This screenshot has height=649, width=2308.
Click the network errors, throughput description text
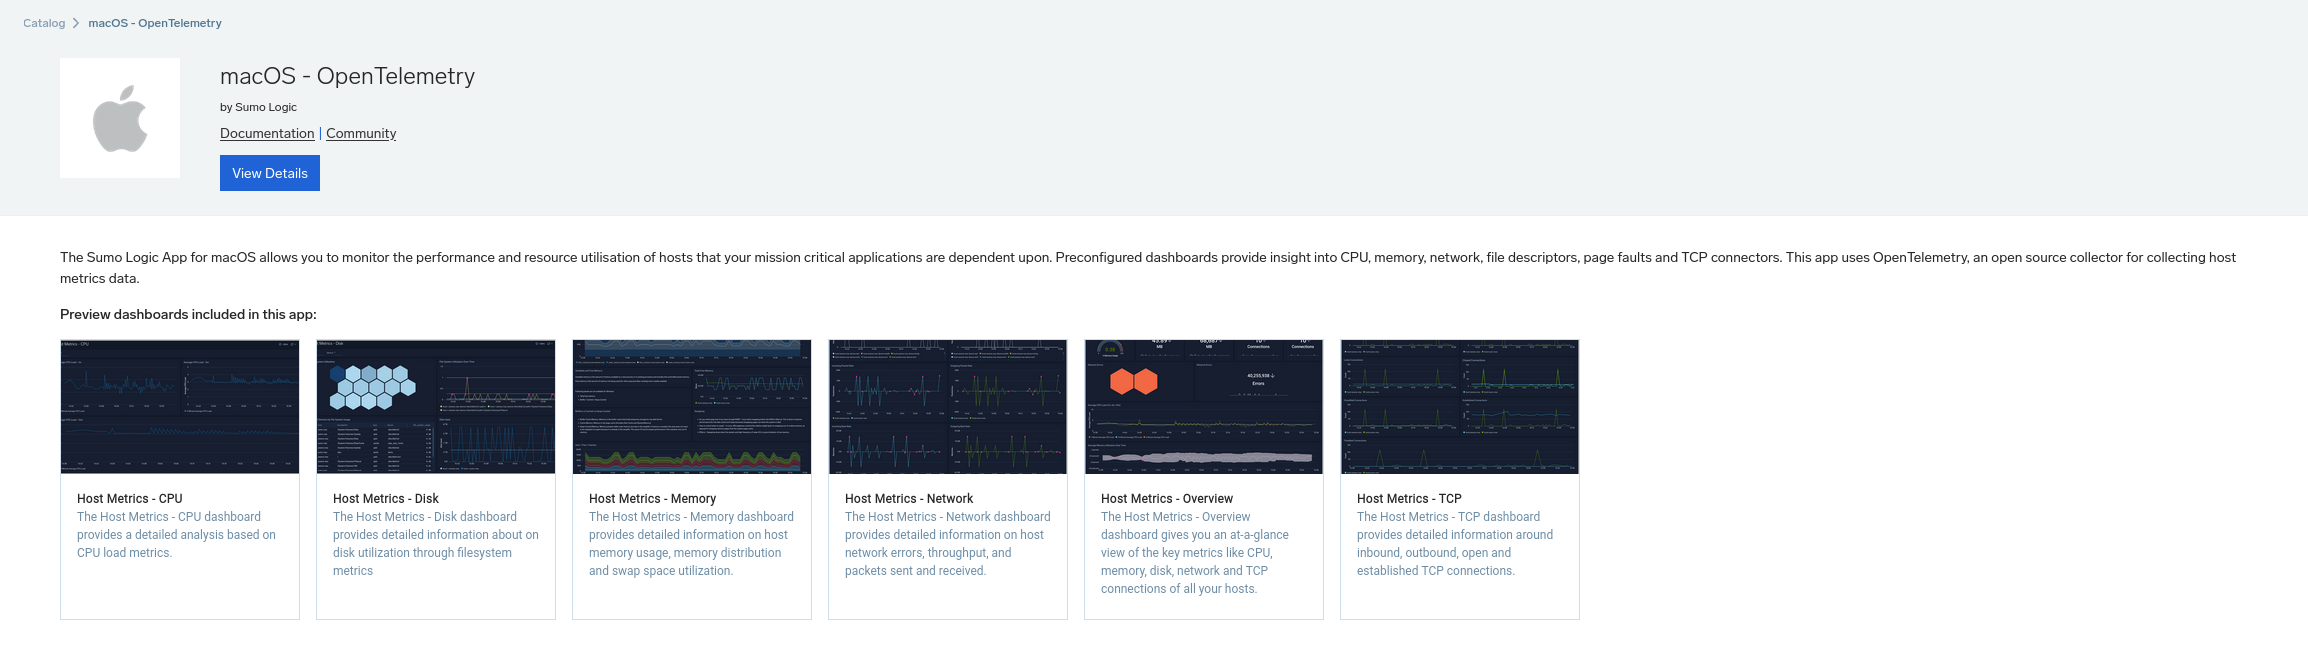click(x=948, y=544)
